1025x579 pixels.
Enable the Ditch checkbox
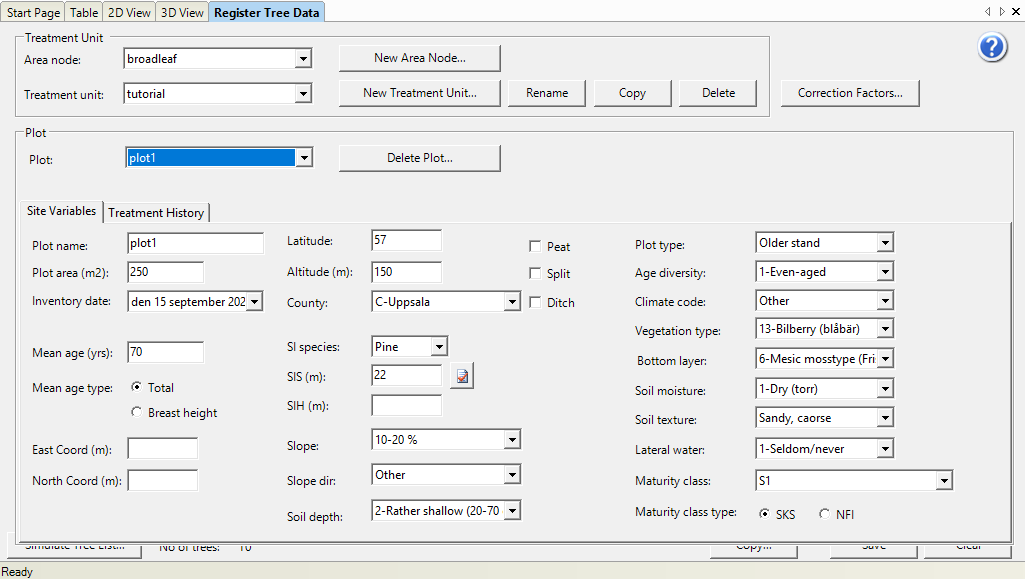point(535,302)
